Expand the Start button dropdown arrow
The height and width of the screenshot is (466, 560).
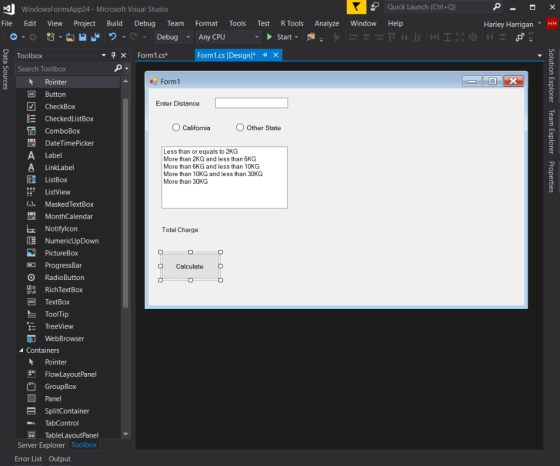pyautogui.click(x=296, y=37)
